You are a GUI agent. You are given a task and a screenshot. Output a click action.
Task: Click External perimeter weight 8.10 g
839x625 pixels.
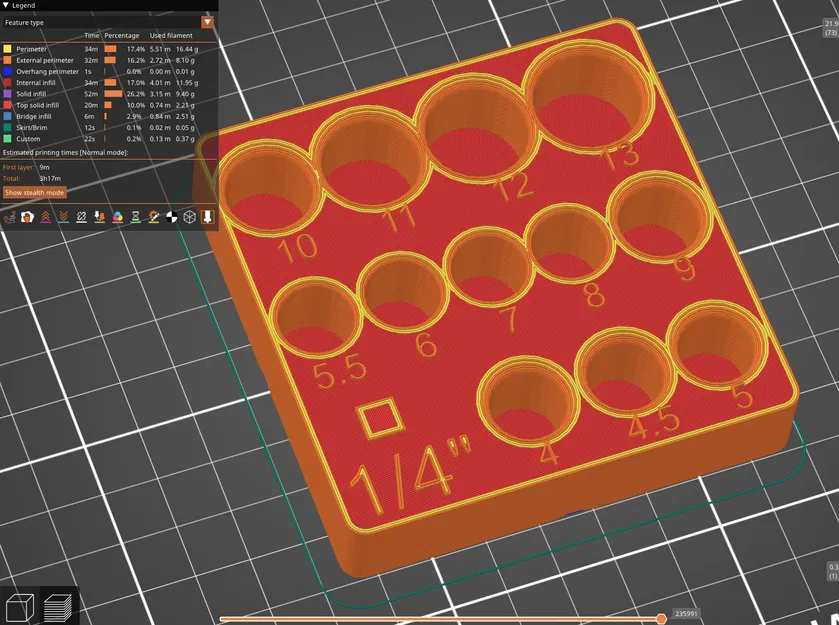pos(185,60)
